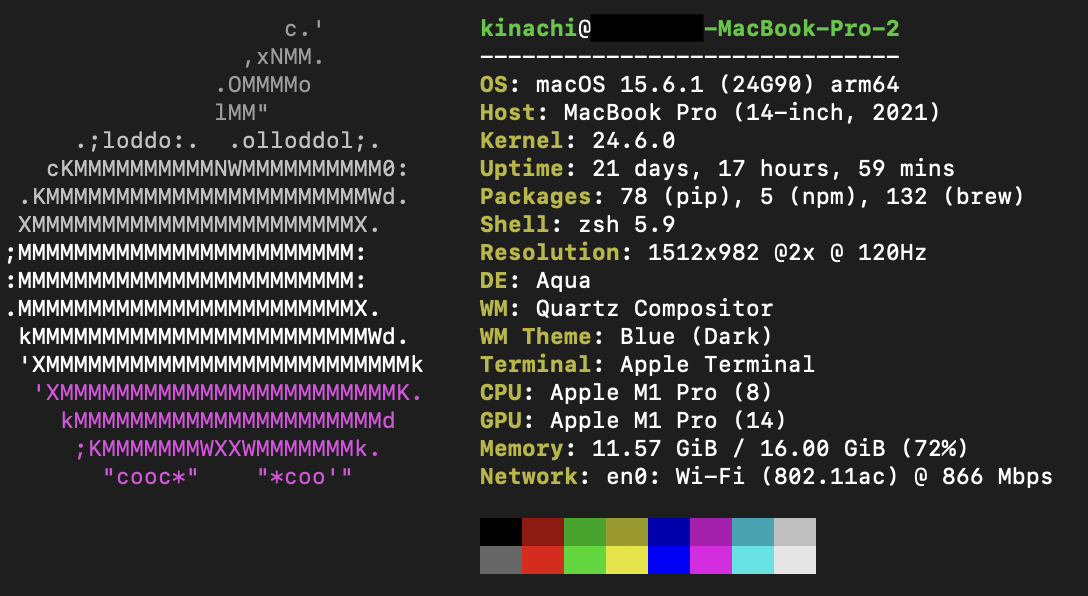Click the Resolution line "1512x982 @2x @ 120Hz"
Screen dimensions: 1088x596
tap(704, 253)
